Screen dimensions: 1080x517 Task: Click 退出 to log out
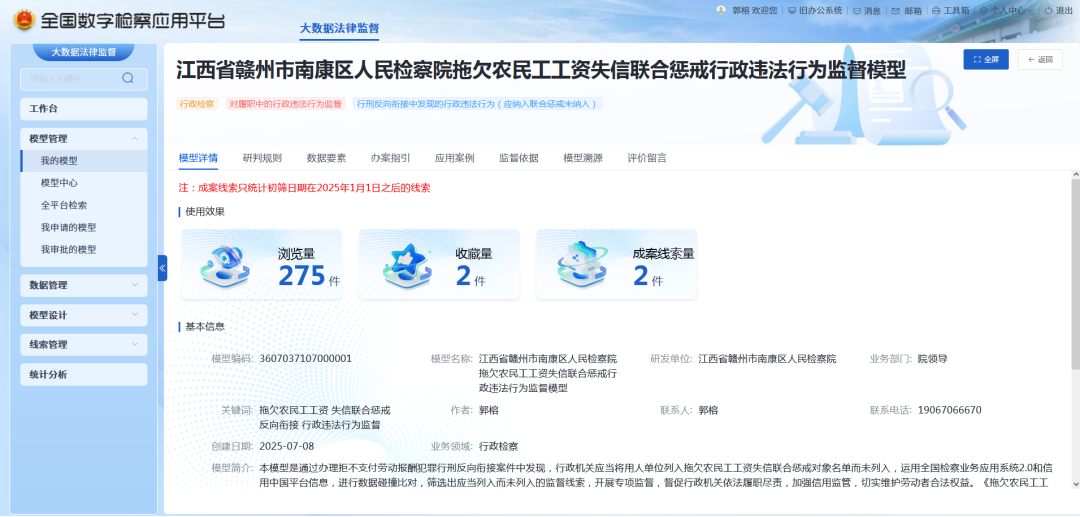[1058, 11]
